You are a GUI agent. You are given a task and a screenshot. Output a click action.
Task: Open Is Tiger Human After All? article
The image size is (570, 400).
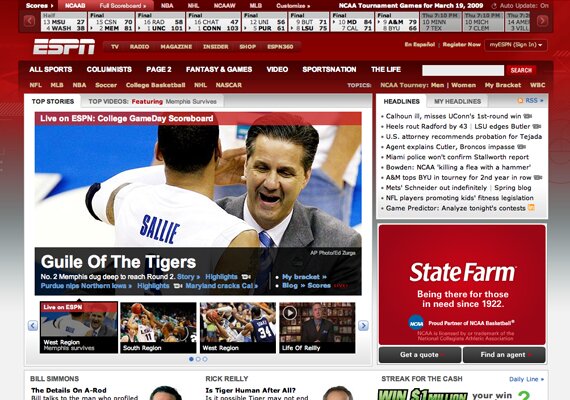point(250,390)
